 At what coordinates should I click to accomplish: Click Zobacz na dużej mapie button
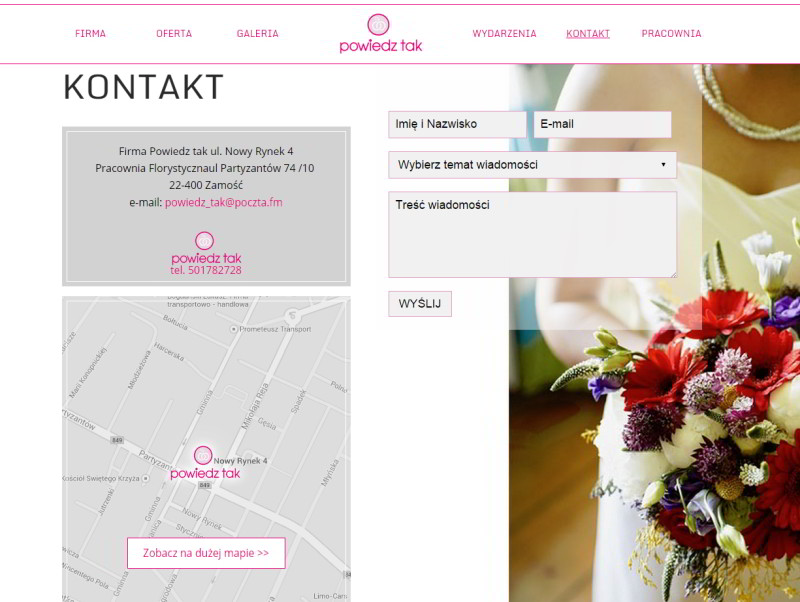pos(206,553)
